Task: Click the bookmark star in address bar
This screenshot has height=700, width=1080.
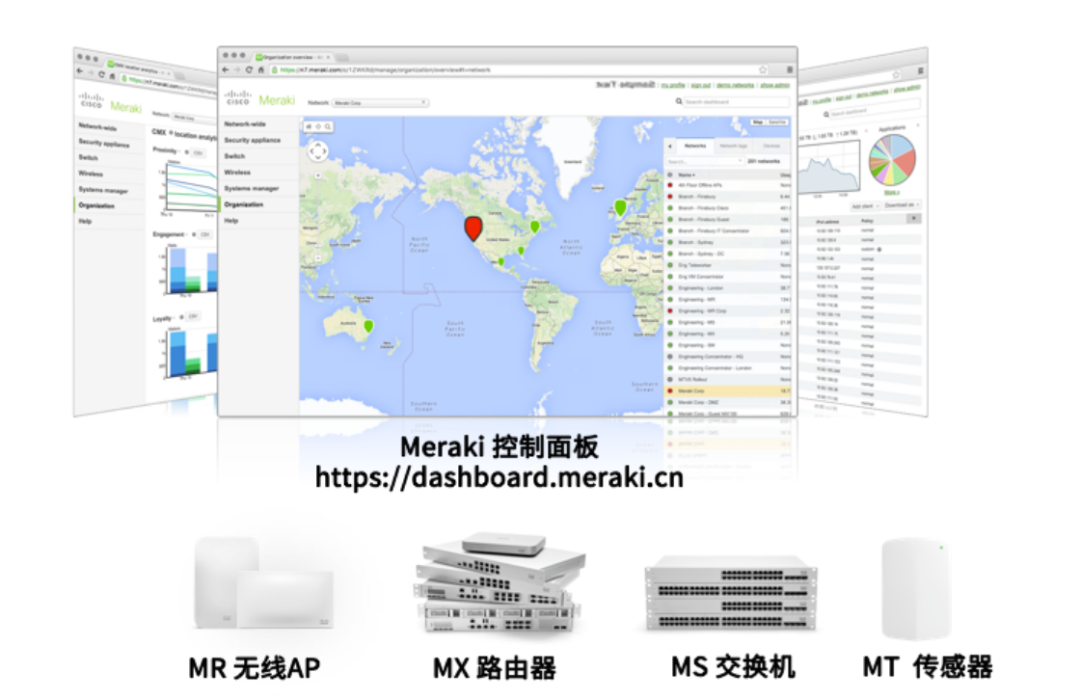Action: [763, 70]
